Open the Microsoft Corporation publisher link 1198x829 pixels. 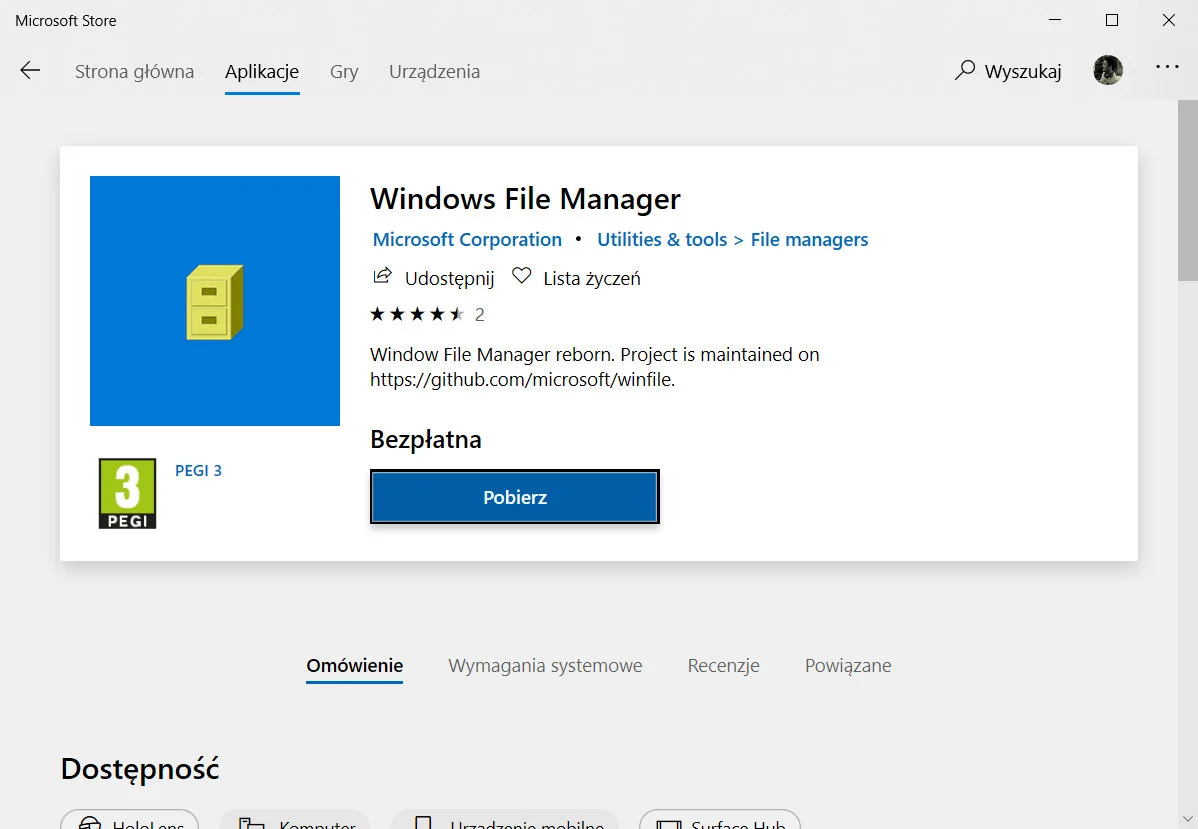coord(467,240)
